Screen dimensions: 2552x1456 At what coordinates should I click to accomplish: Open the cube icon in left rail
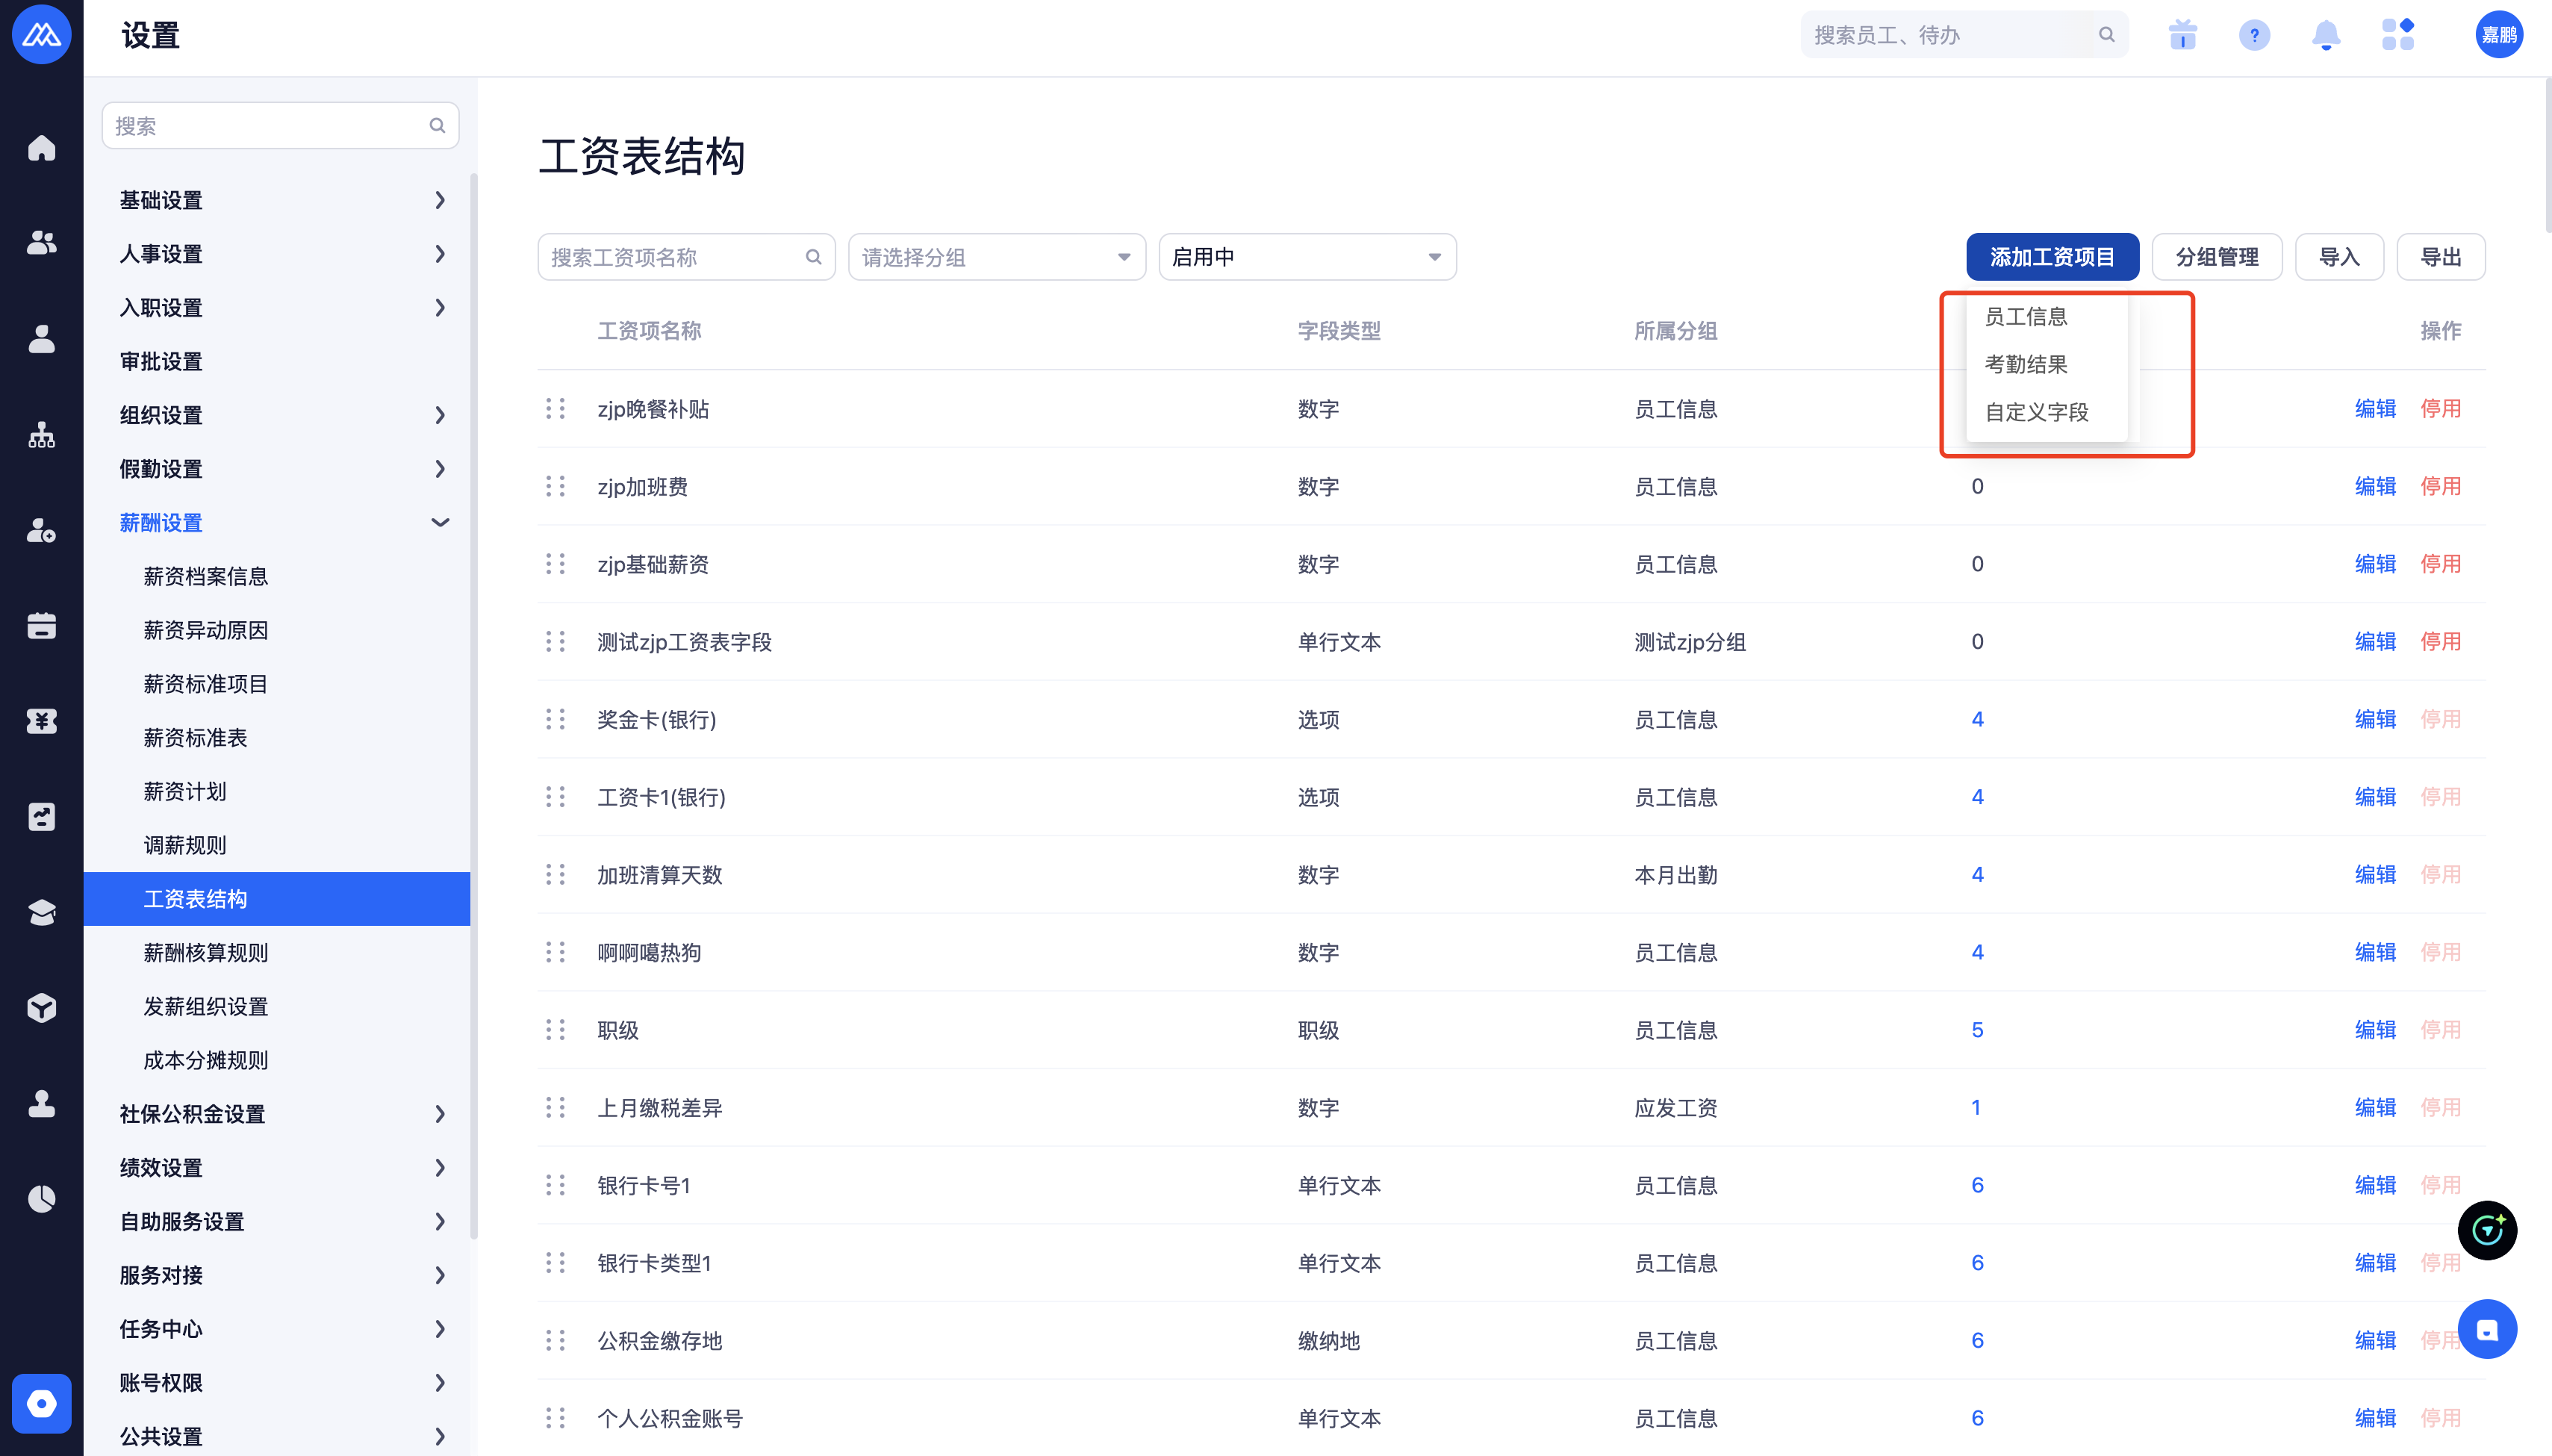click(41, 1008)
